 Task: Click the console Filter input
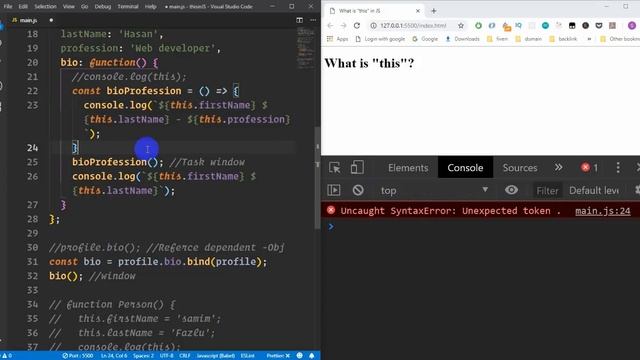[547, 191]
